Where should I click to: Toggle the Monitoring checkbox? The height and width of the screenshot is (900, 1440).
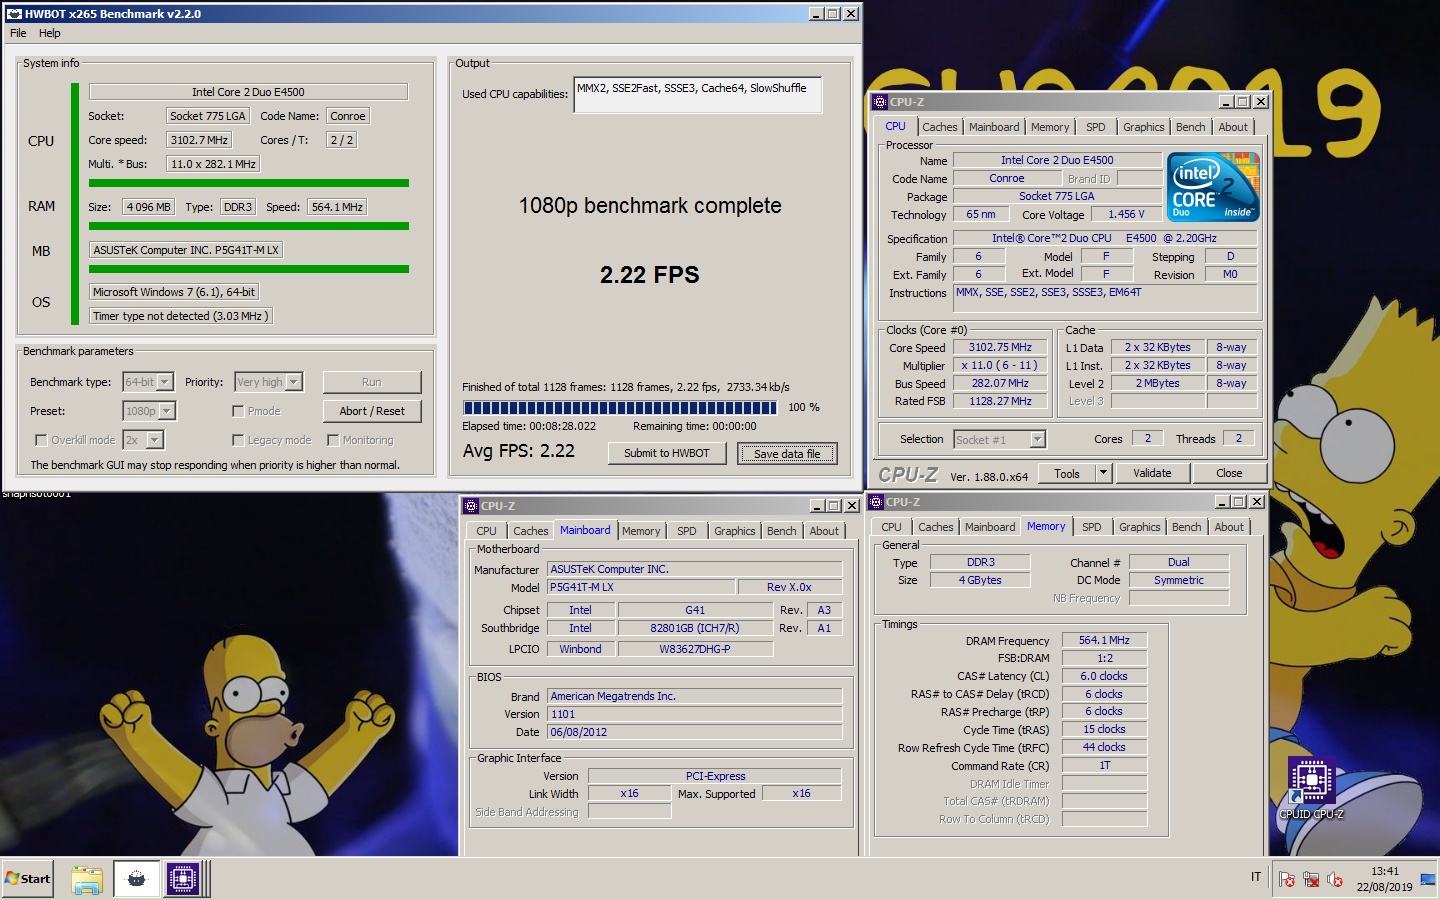(x=333, y=440)
